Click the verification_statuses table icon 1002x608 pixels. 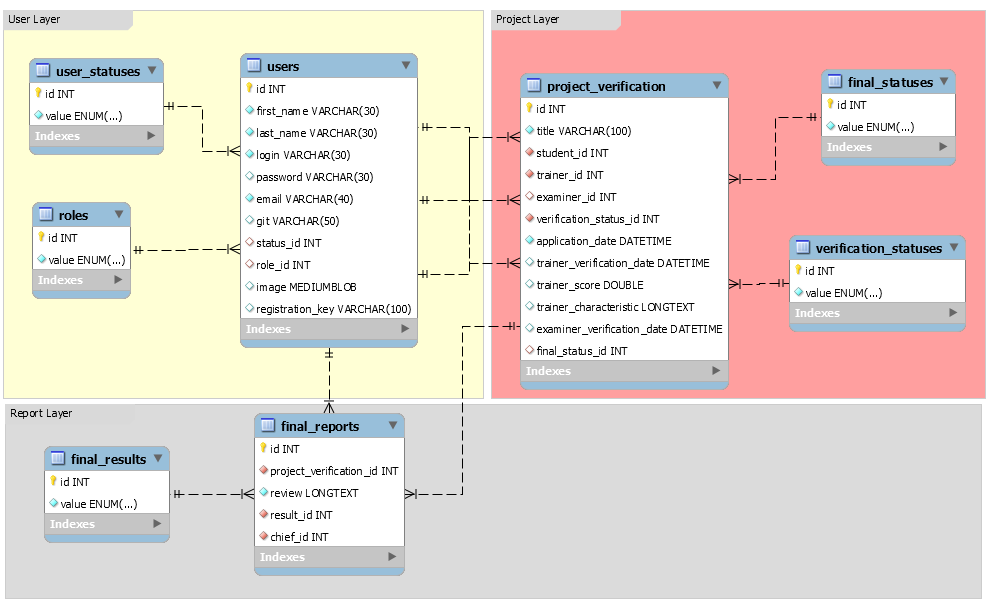click(x=803, y=247)
